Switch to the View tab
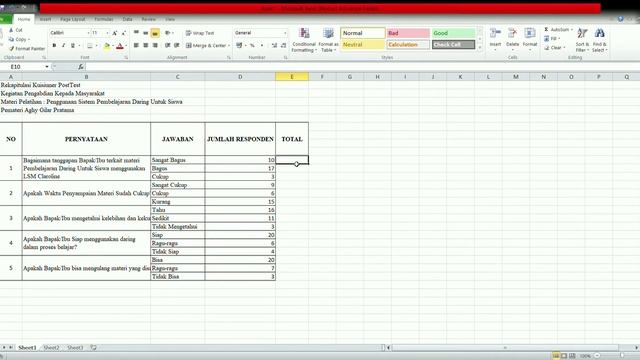This screenshot has width=640, height=360. pyautogui.click(x=170, y=19)
